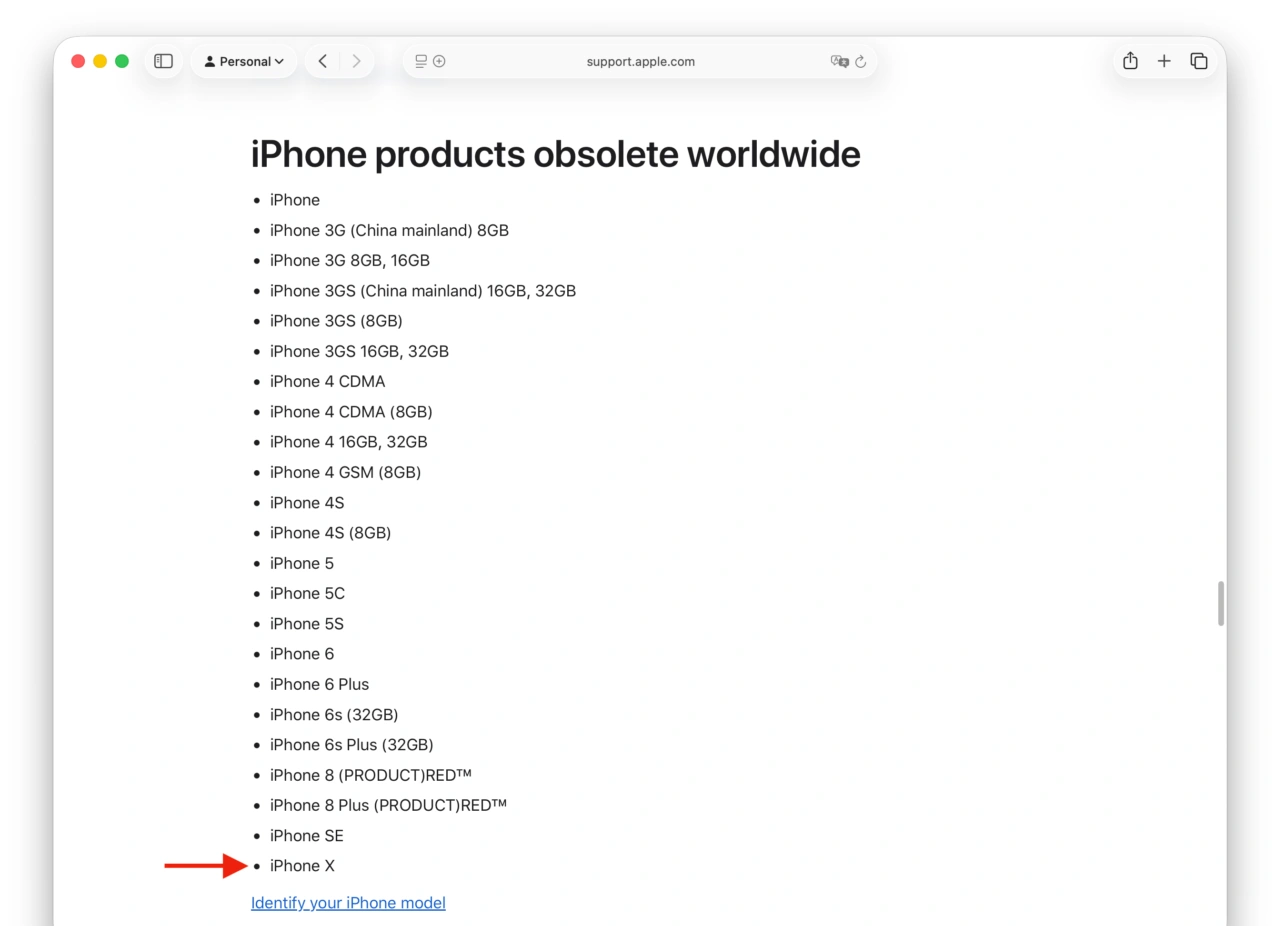1280x926 pixels.
Task: Click 'iPhone 8 Plus (PRODUCT)RED™' list item
Action: [388, 805]
